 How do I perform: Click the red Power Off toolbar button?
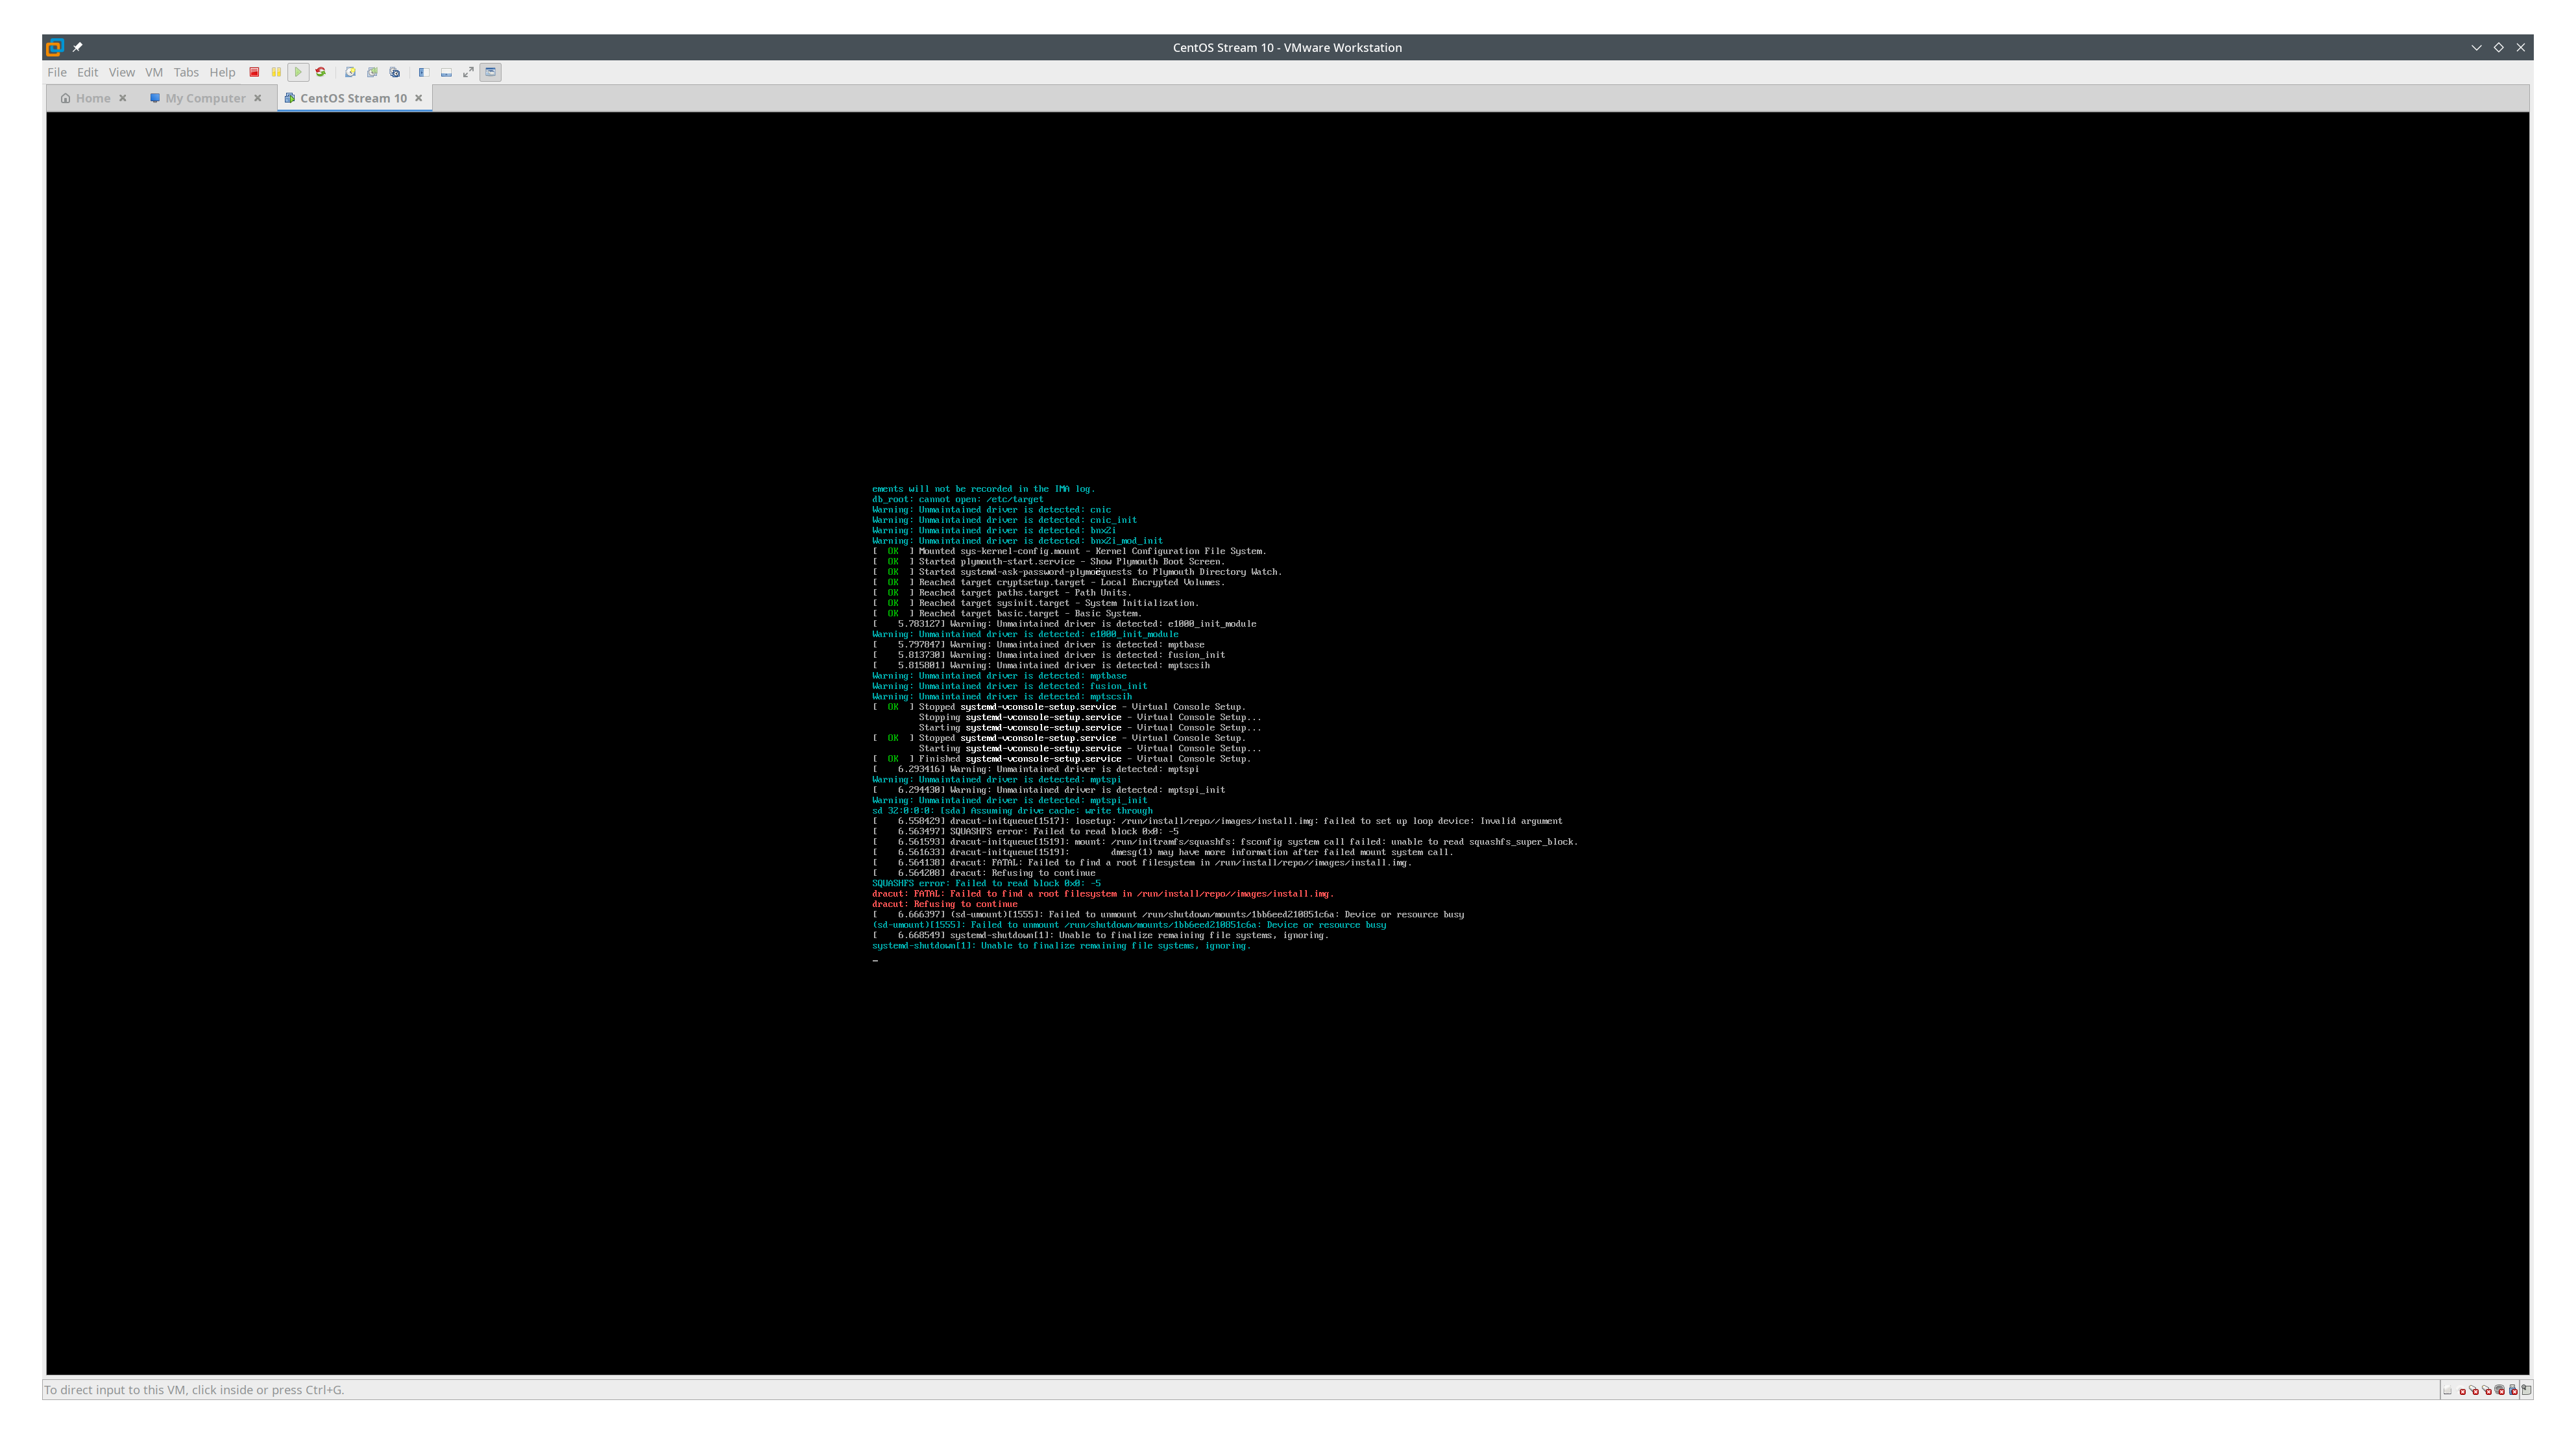tap(254, 72)
